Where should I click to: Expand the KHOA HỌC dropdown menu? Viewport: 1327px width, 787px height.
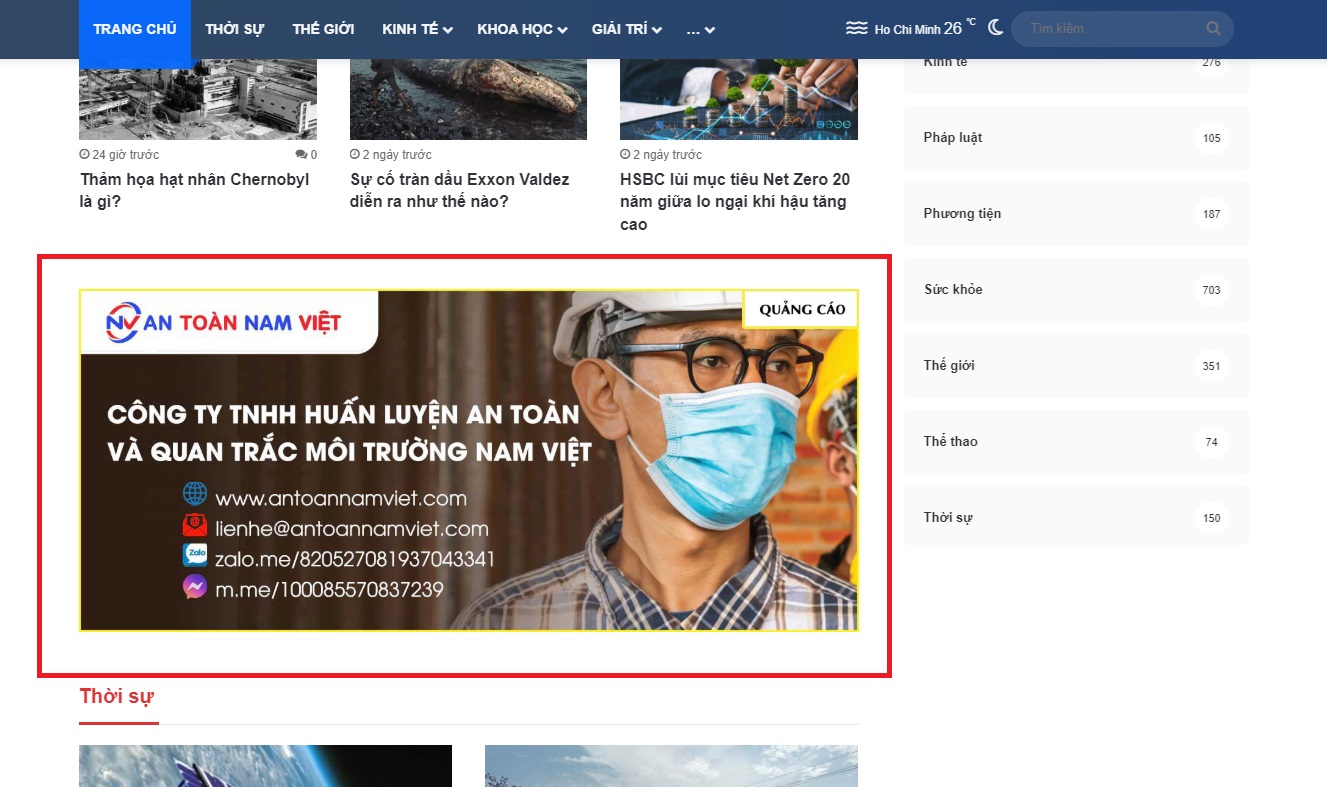tap(522, 29)
